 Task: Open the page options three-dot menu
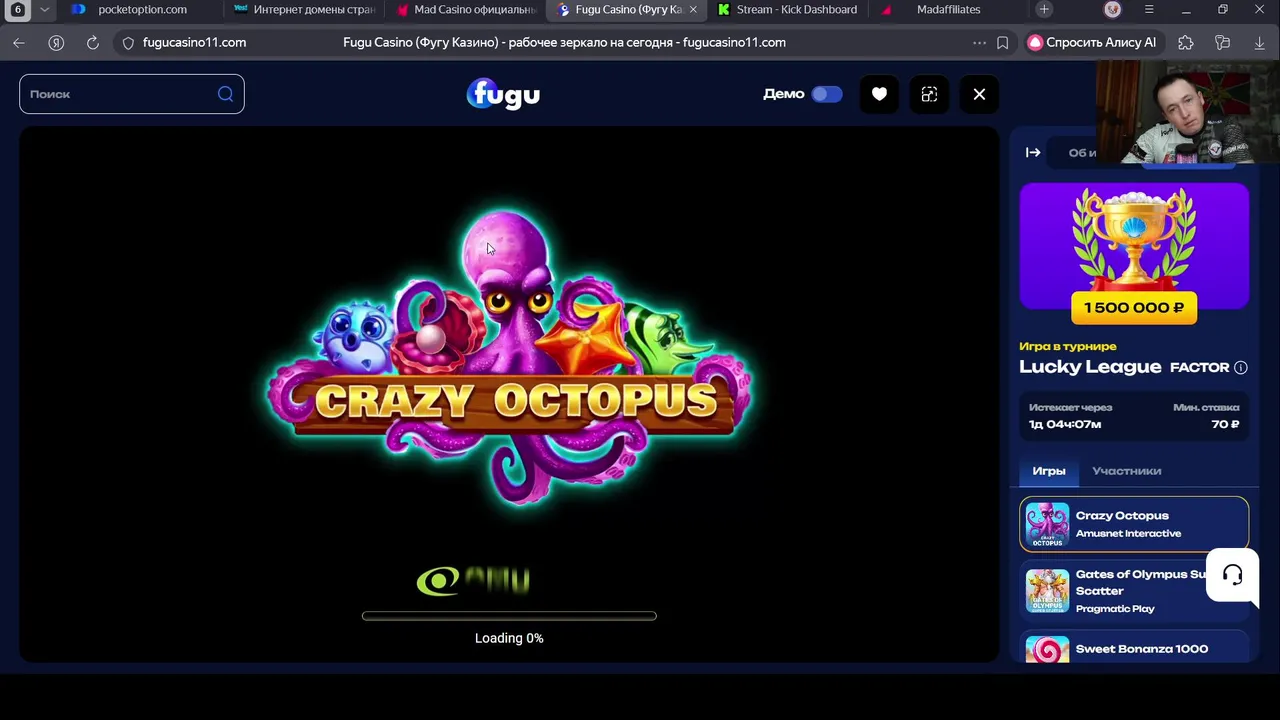979,43
